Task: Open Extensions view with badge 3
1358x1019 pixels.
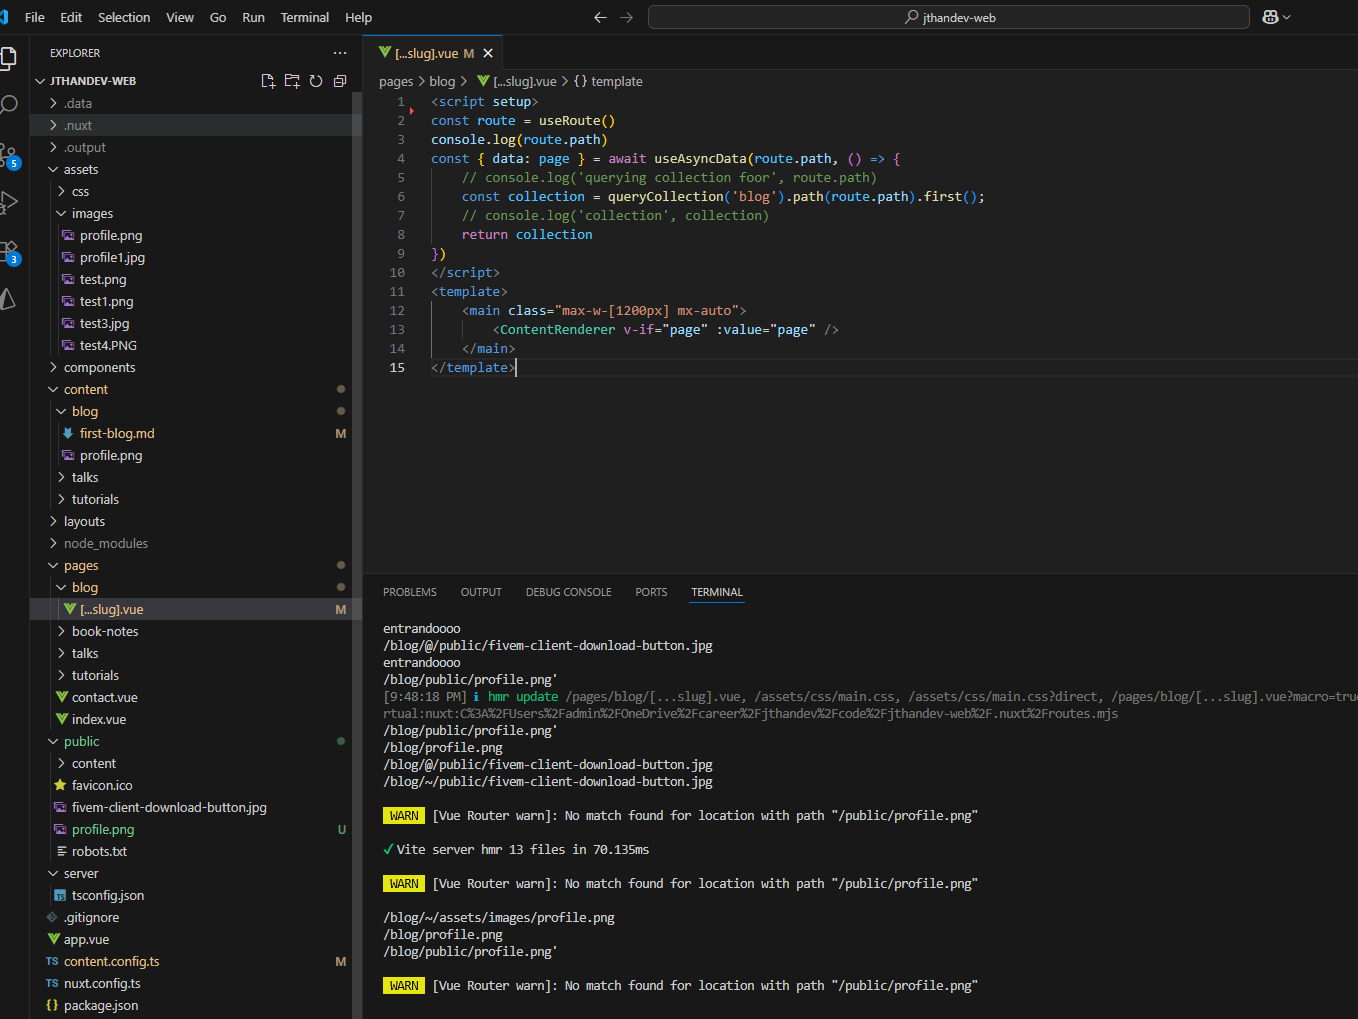Action: (9, 252)
